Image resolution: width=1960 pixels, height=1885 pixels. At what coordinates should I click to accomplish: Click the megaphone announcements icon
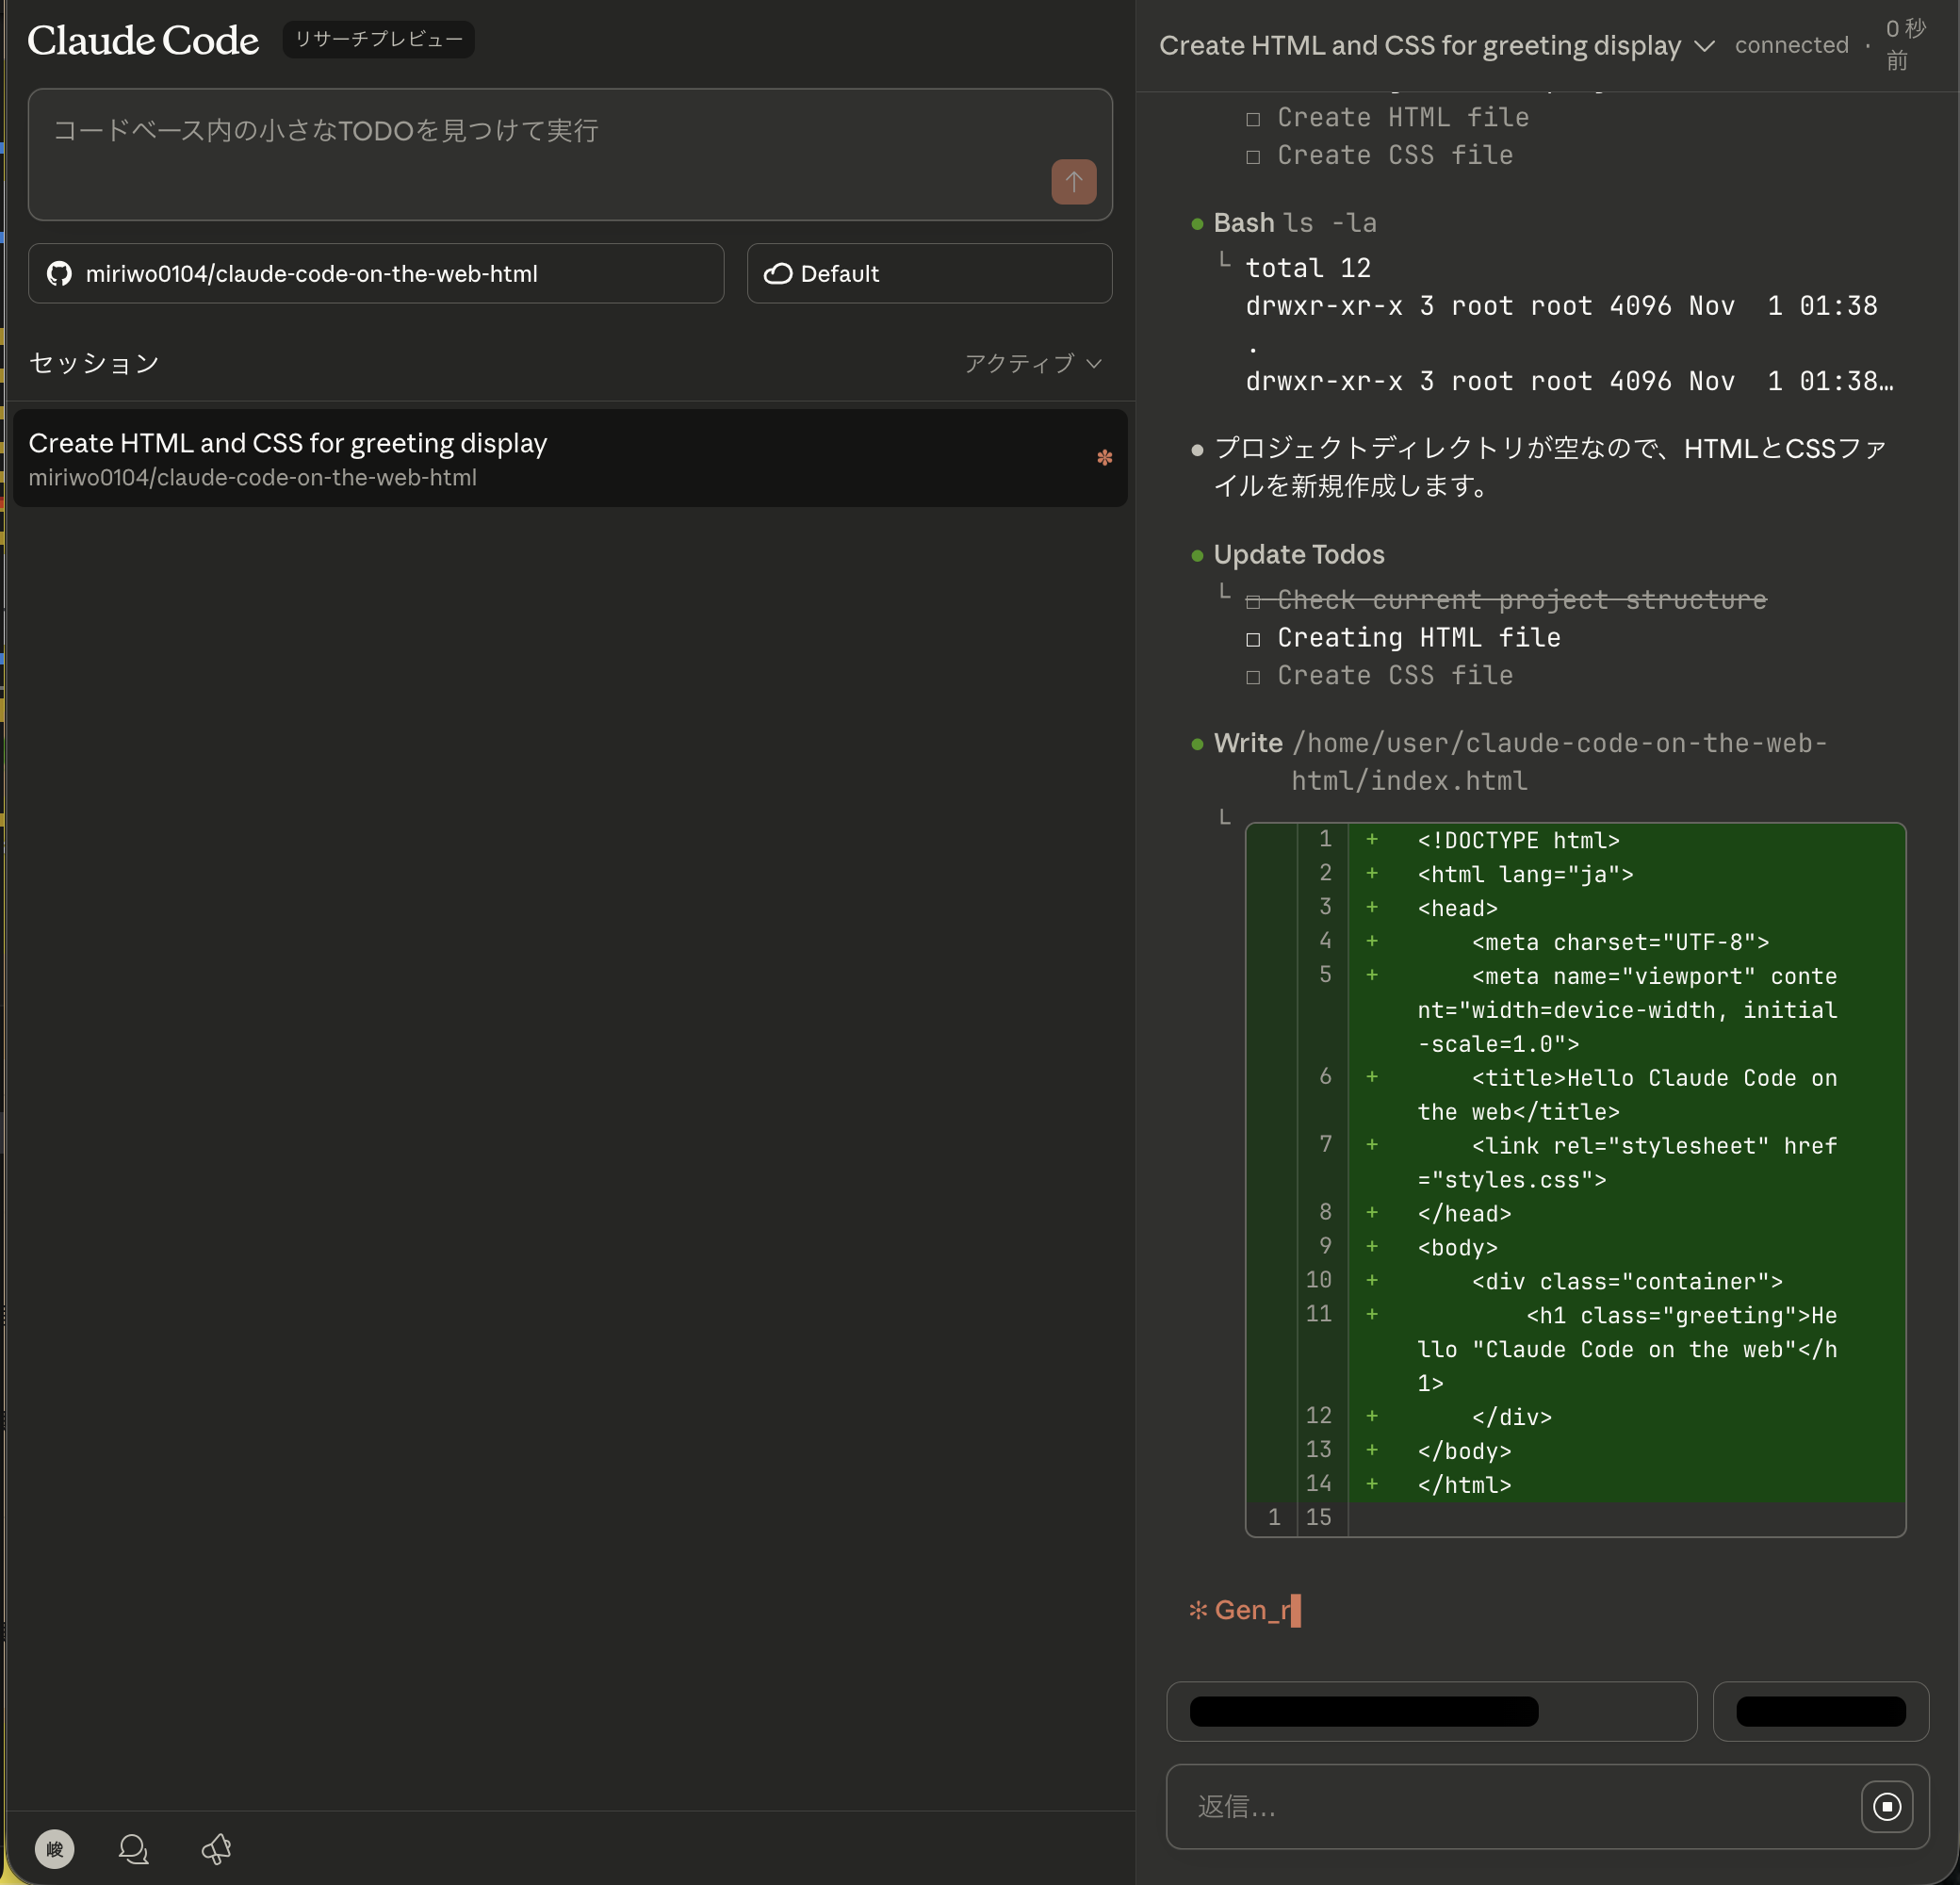point(216,1848)
